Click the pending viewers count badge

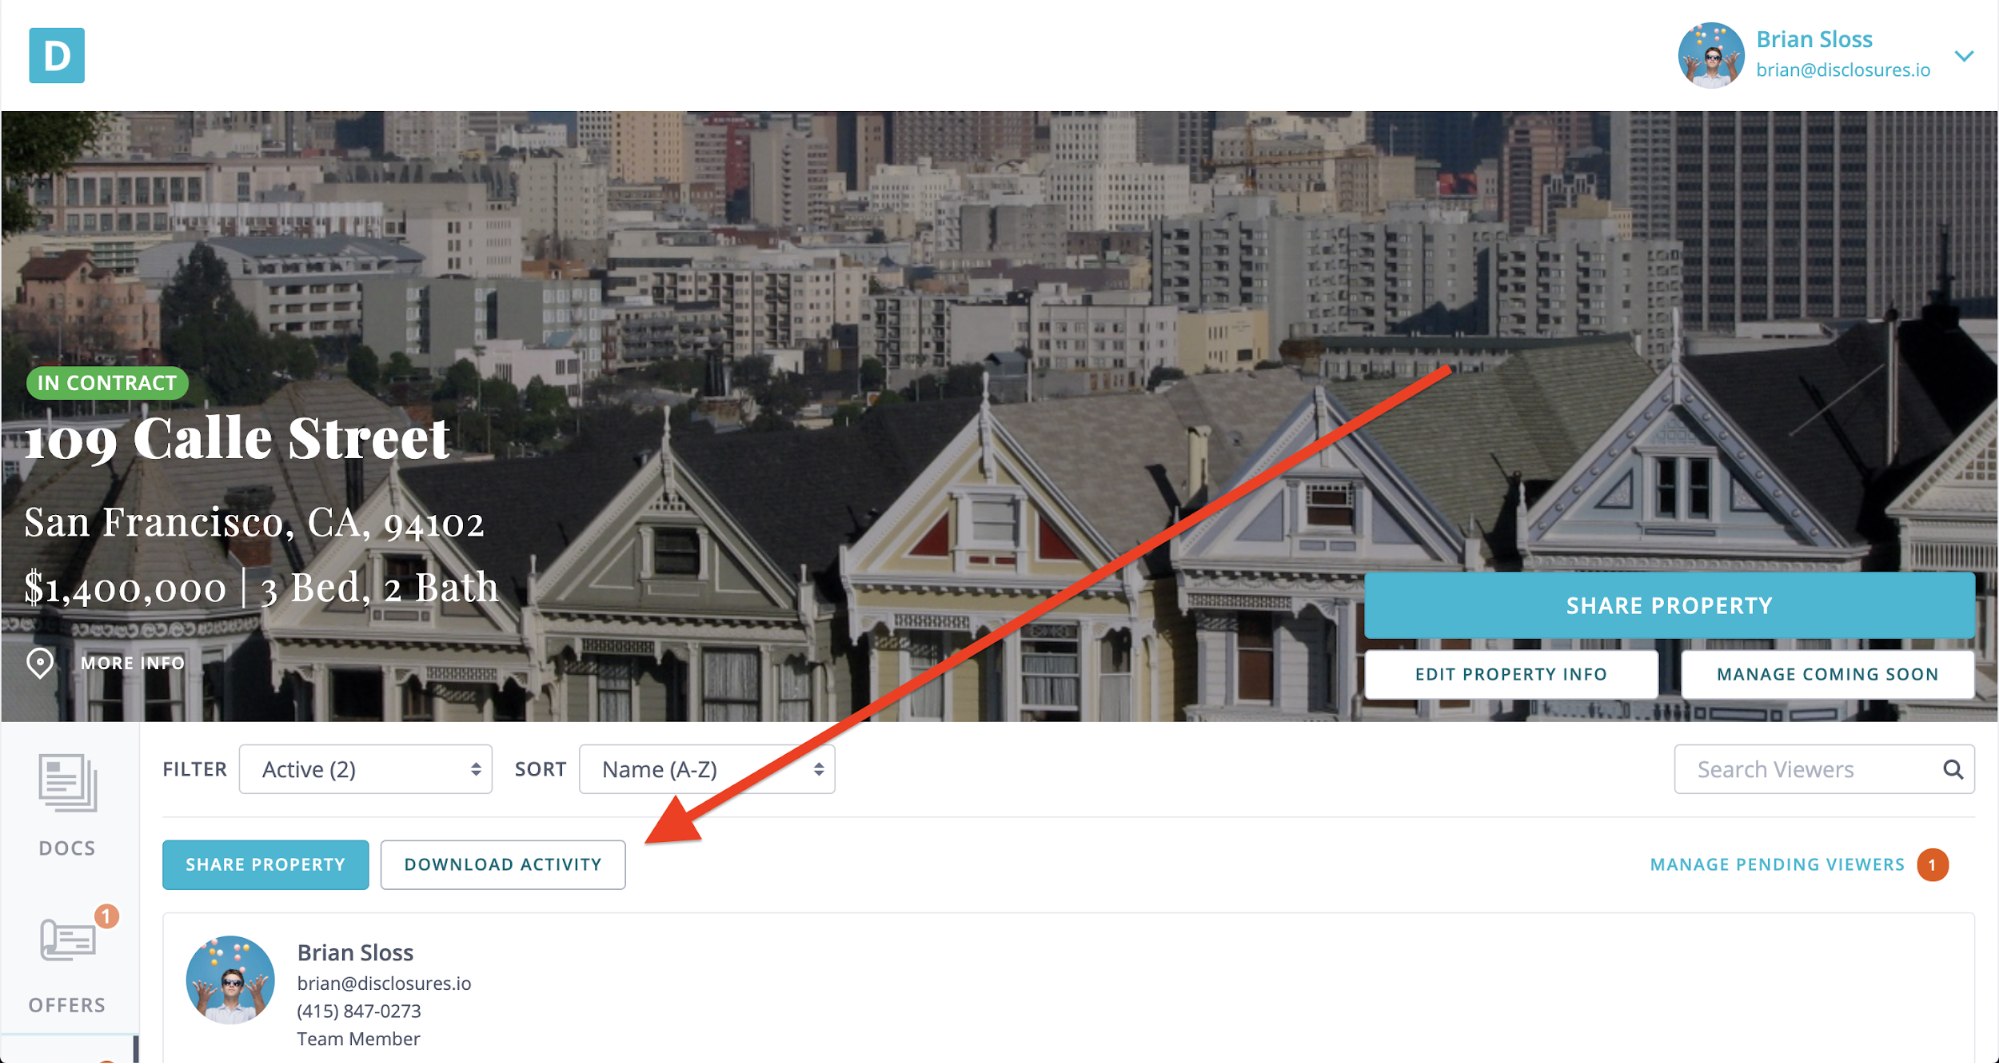click(x=1933, y=865)
